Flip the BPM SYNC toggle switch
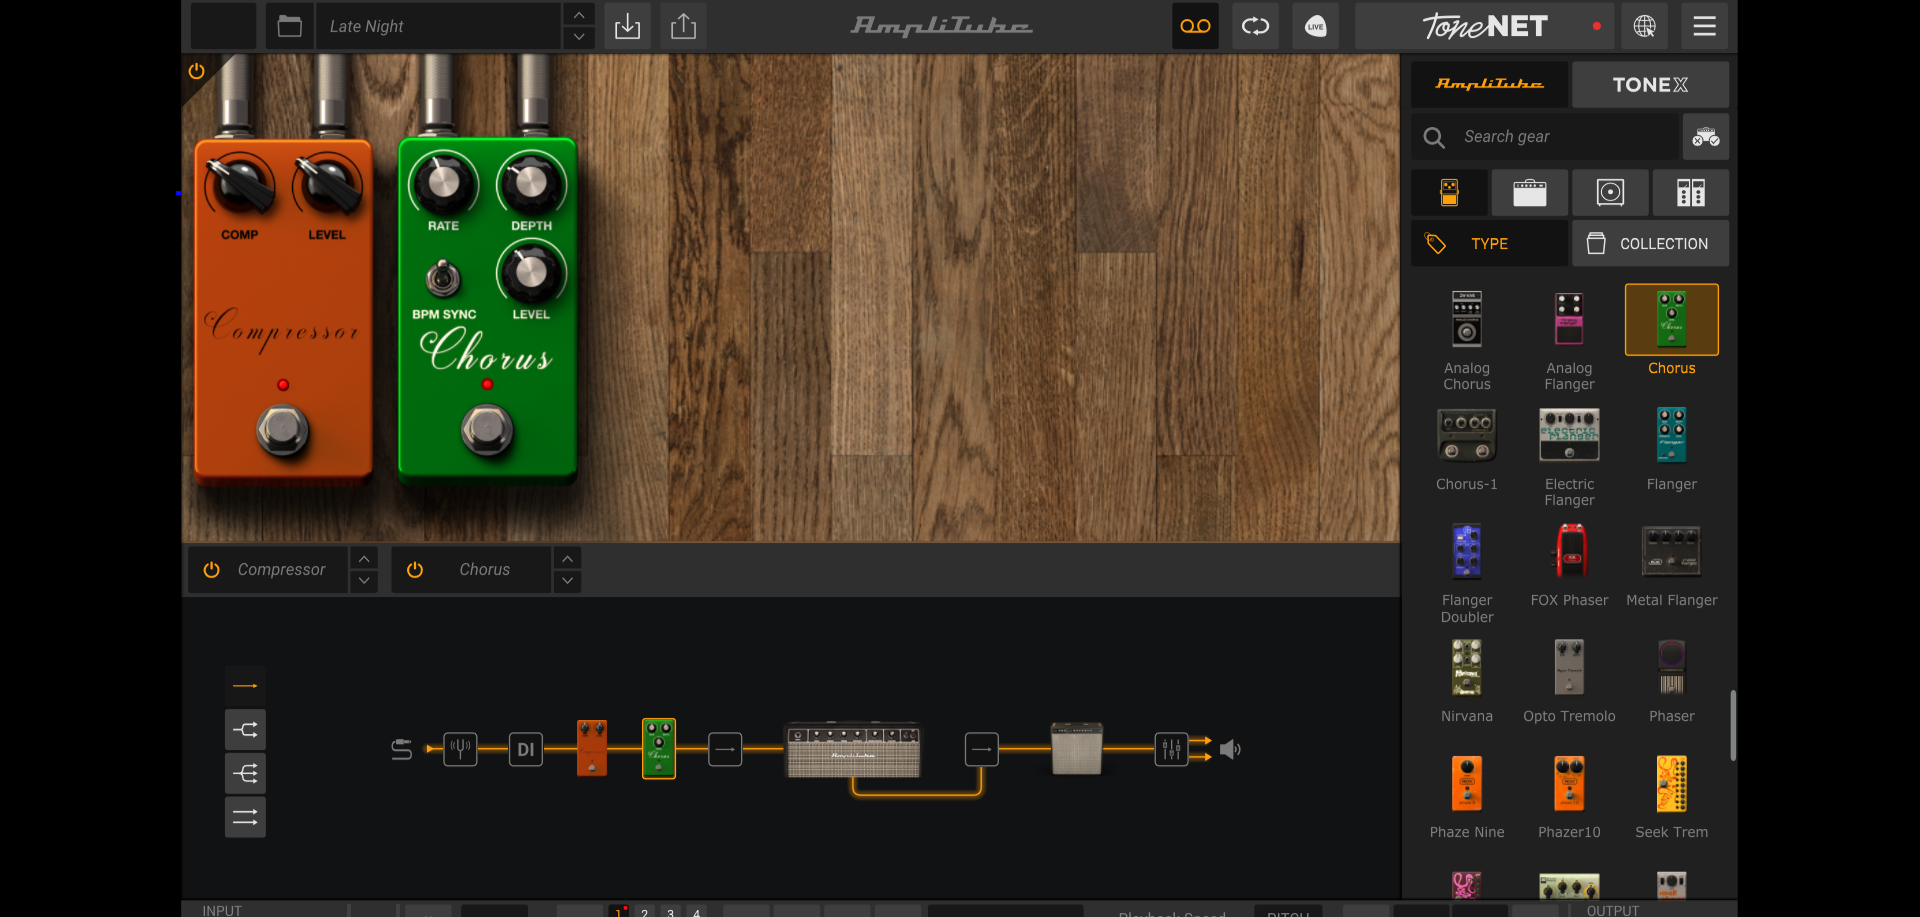 pos(443,278)
